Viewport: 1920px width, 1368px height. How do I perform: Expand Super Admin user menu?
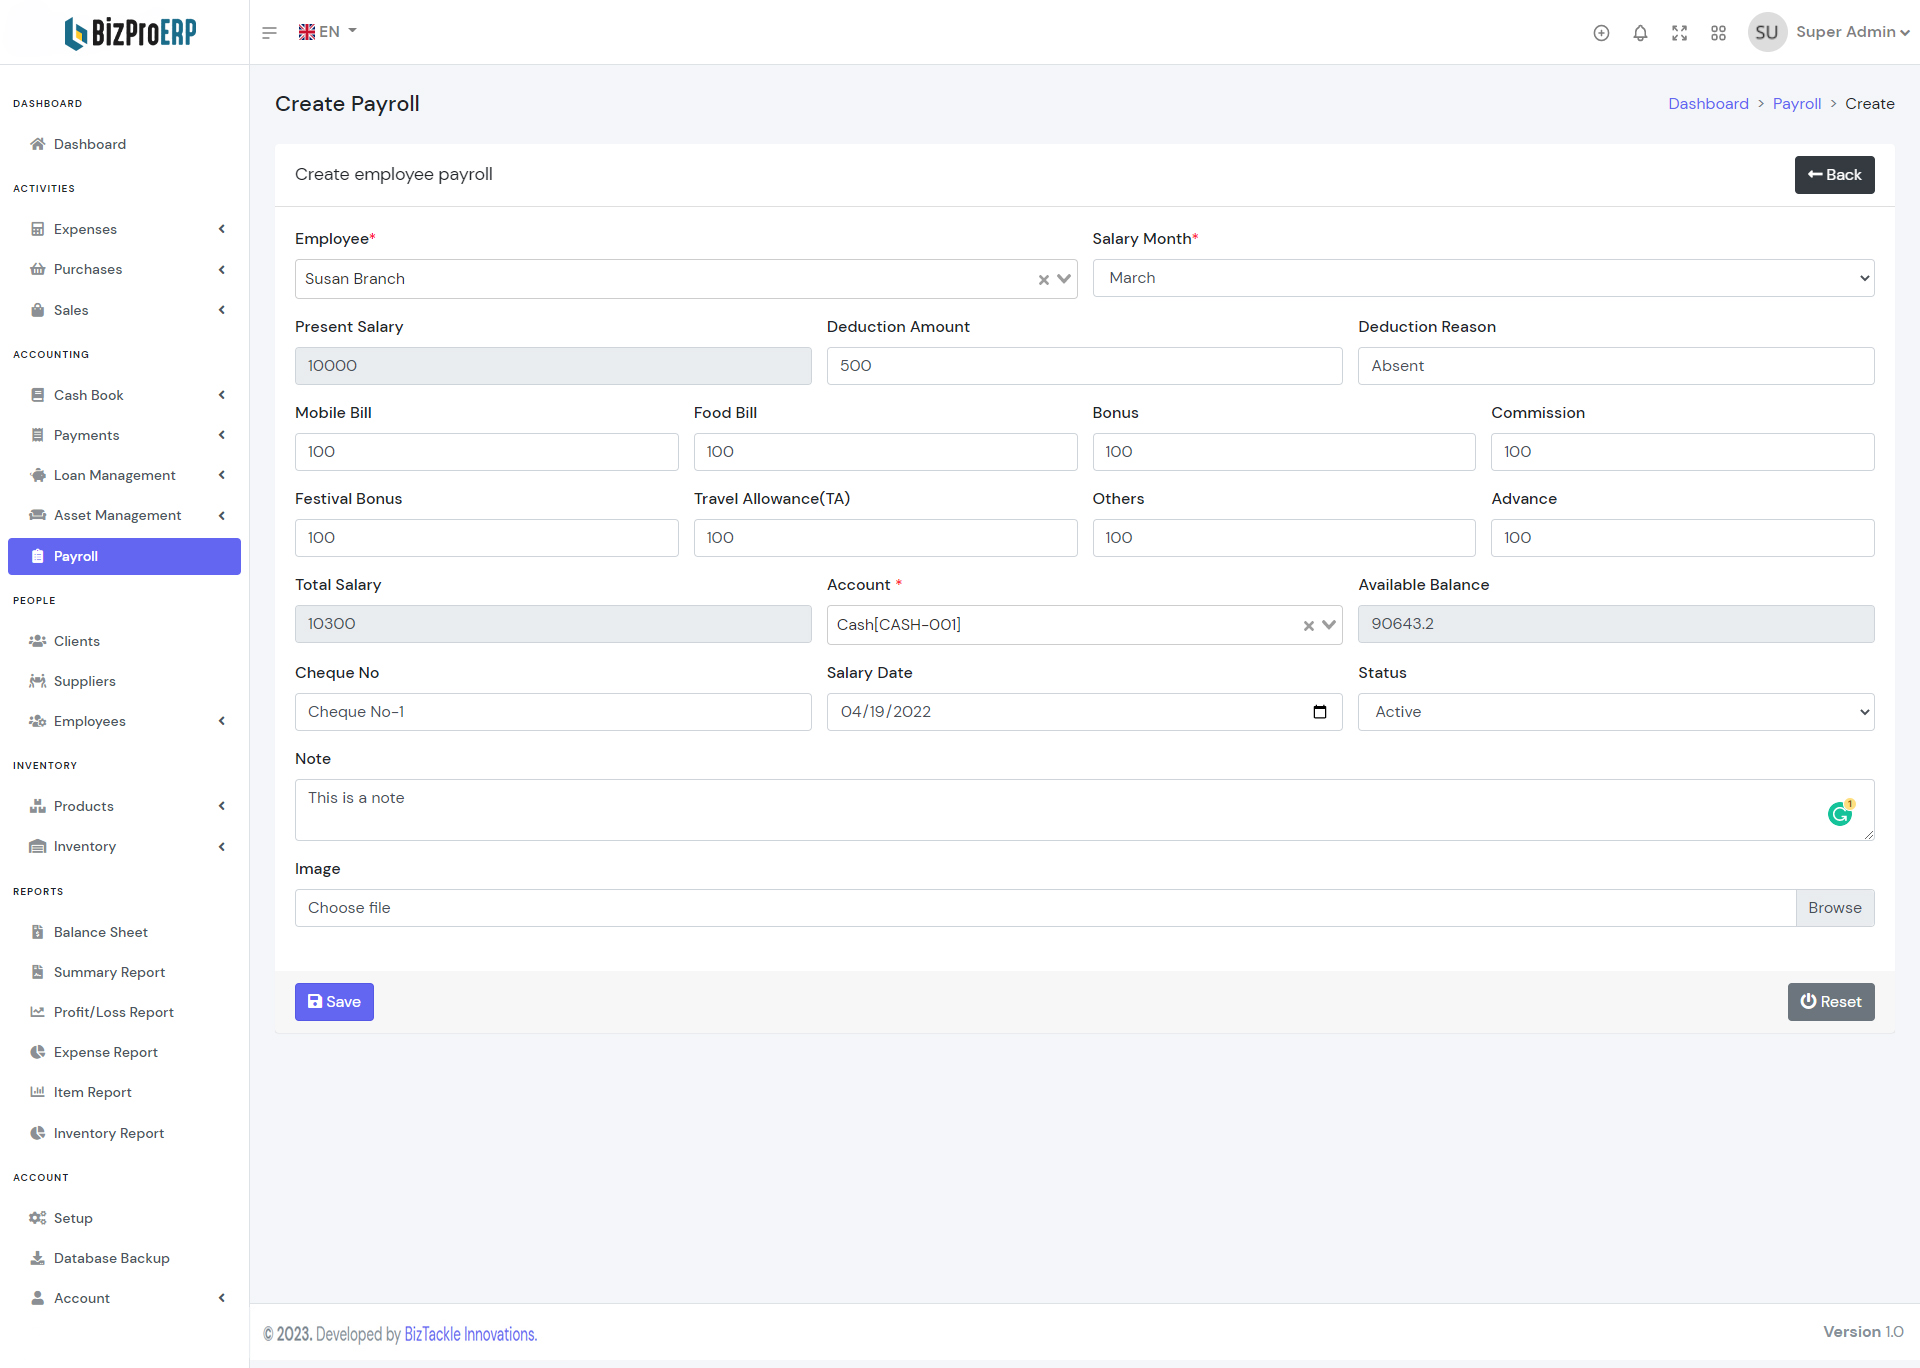point(1851,32)
